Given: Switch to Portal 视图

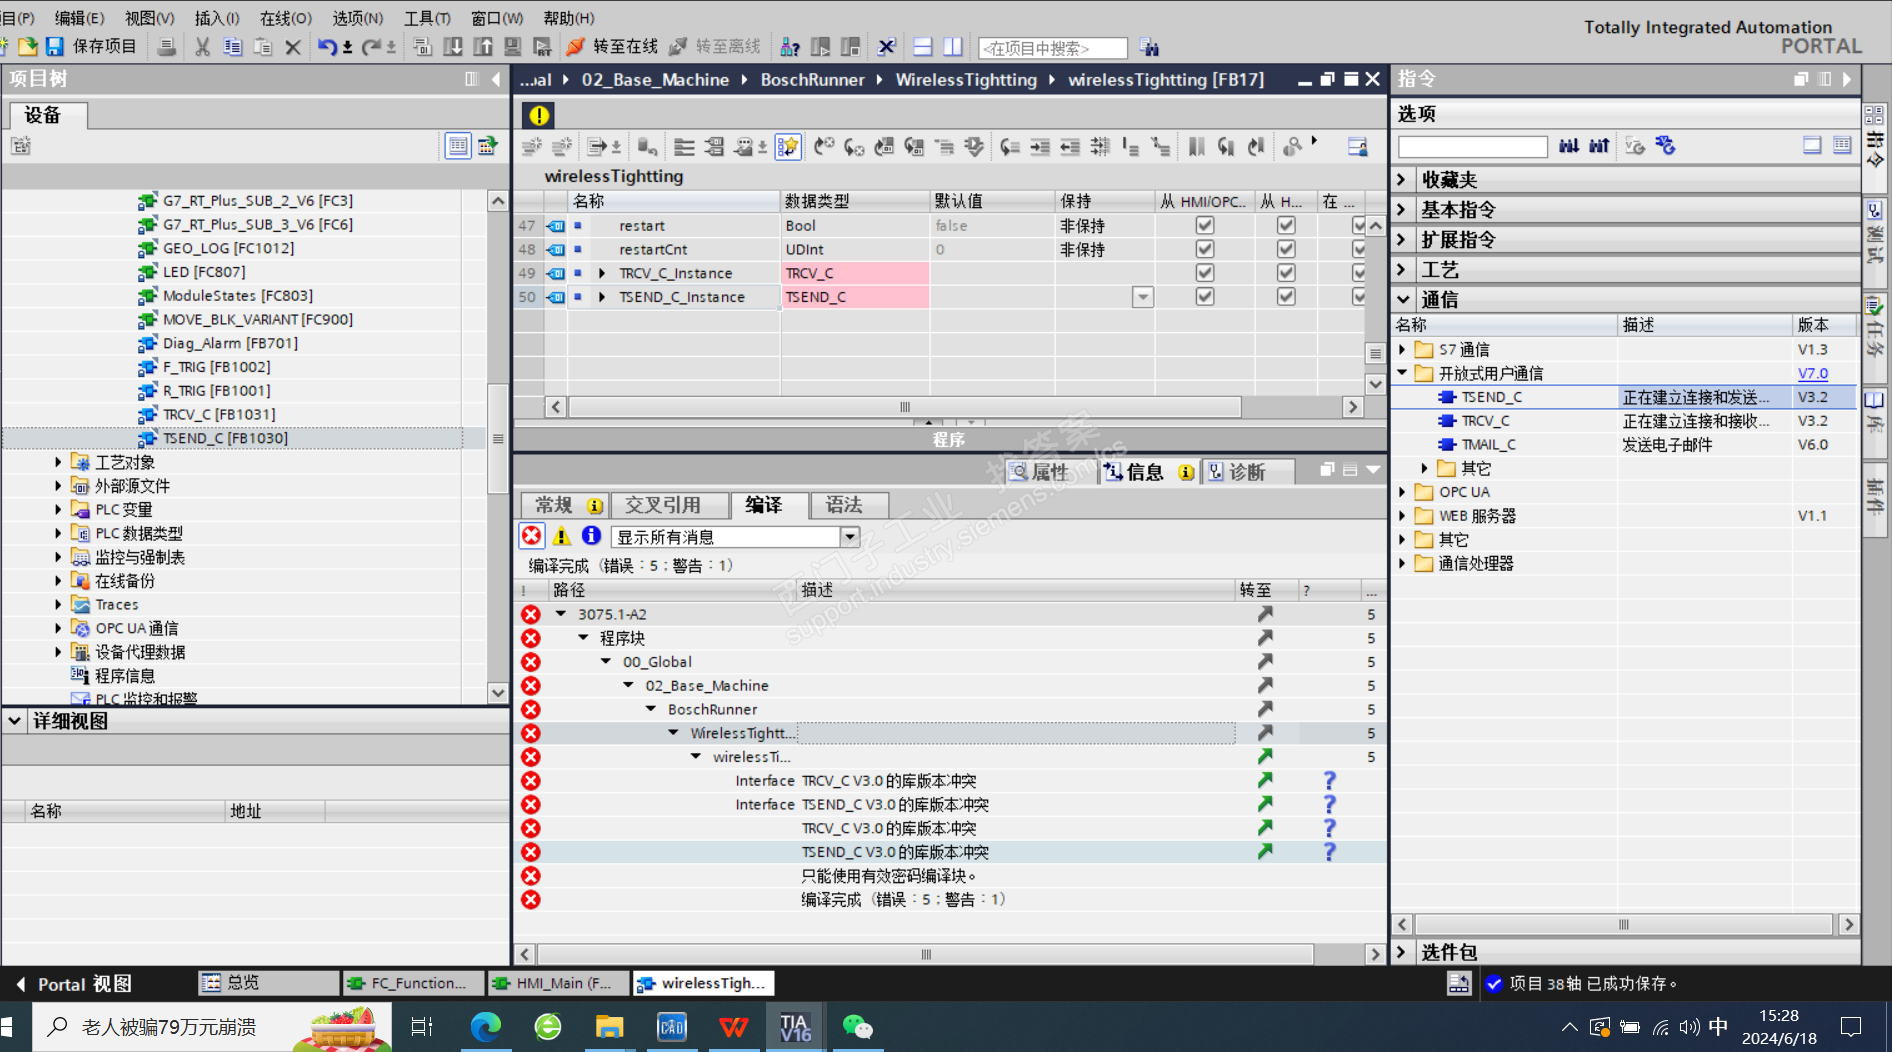Looking at the screenshot, I should (x=75, y=984).
